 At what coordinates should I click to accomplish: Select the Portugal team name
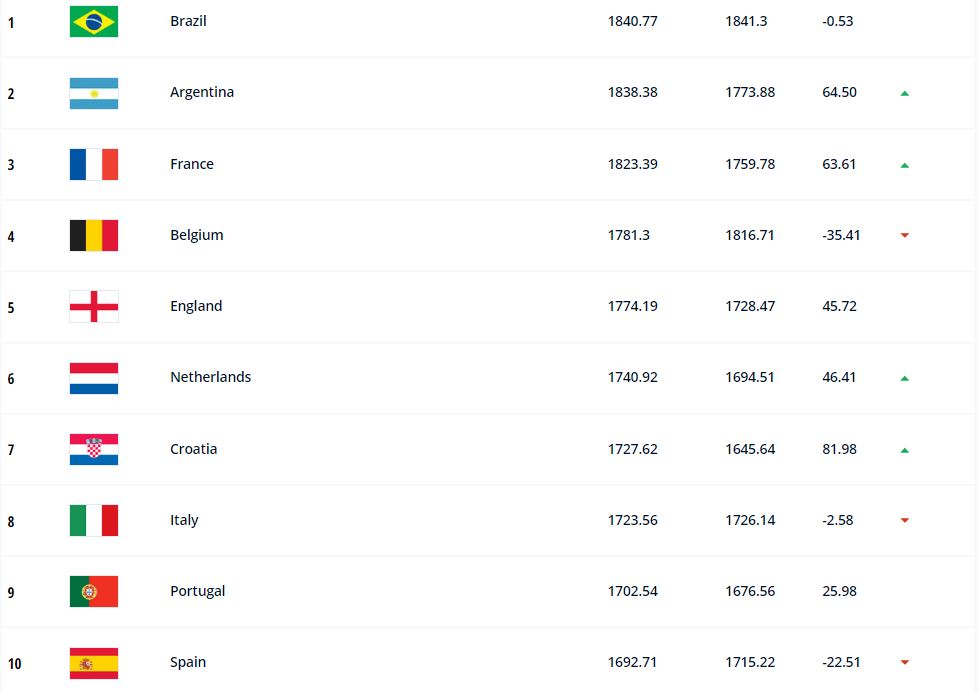(x=197, y=591)
